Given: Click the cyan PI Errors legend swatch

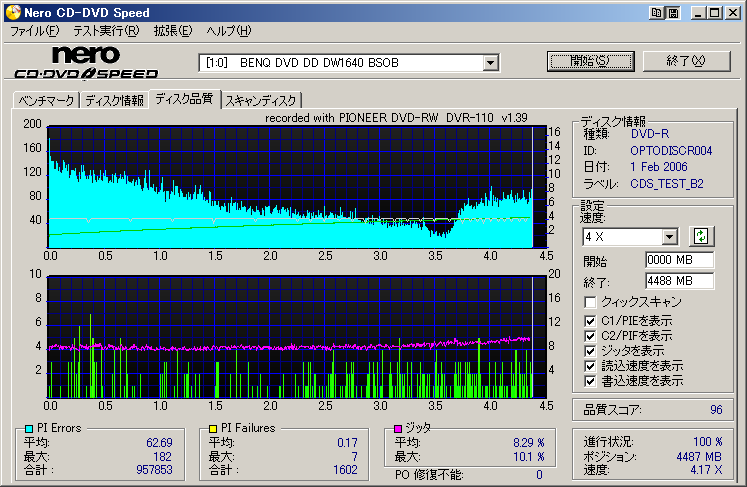Looking at the screenshot, I should pyautogui.click(x=29, y=428).
